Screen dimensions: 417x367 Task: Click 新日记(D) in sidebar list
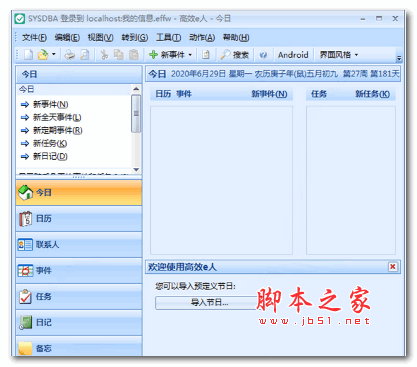coord(50,157)
